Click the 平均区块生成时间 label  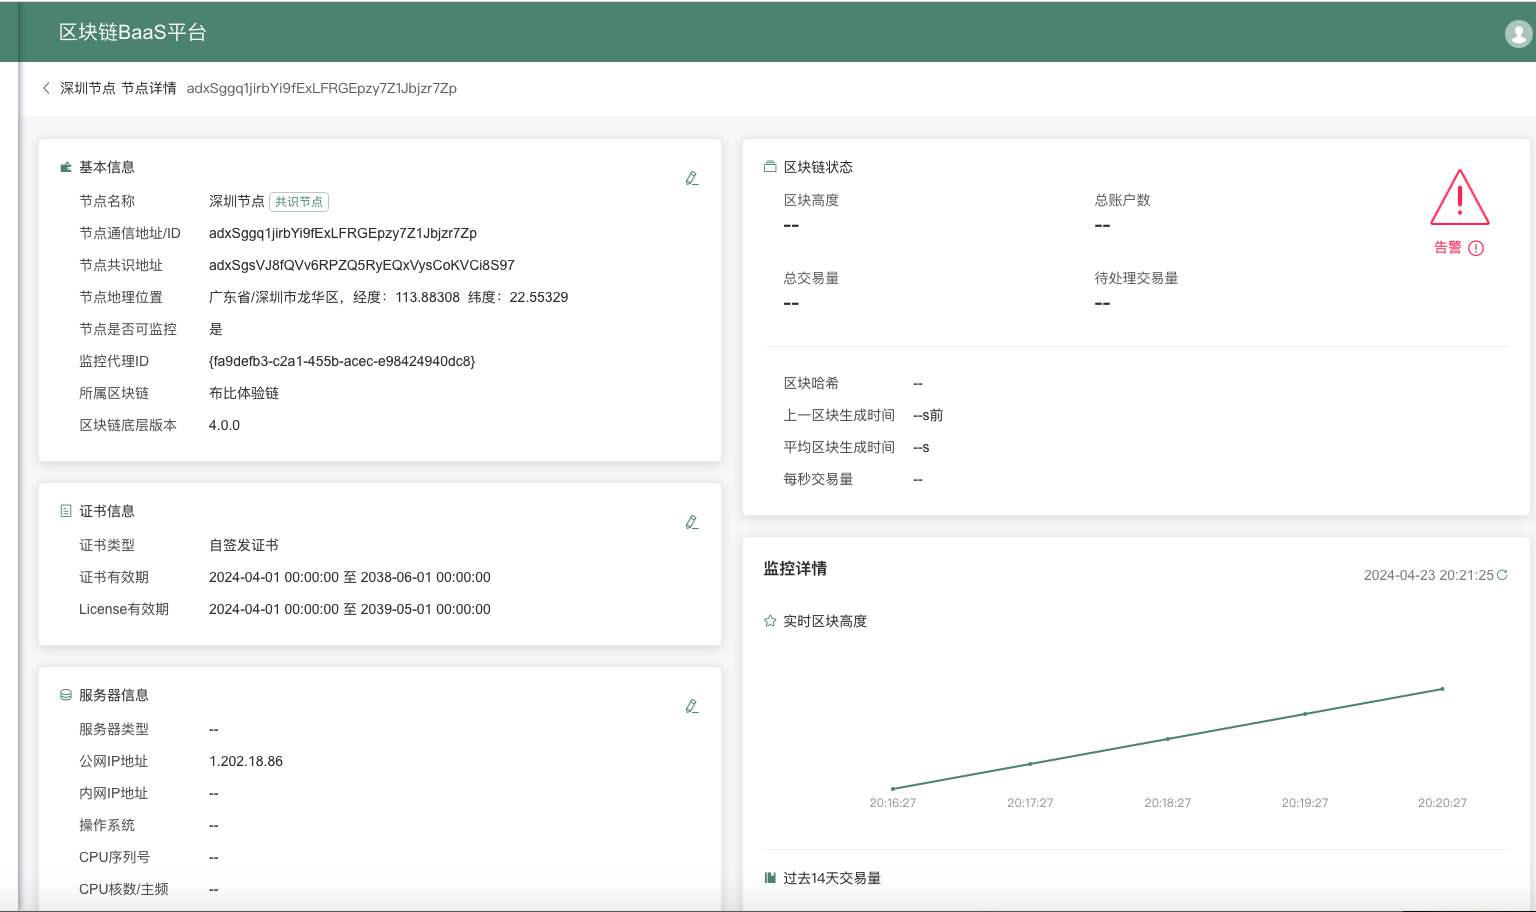(839, 447)
